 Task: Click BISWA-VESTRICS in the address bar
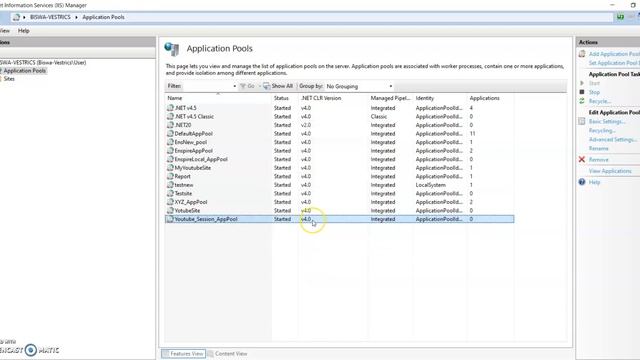tap(50, 17)
